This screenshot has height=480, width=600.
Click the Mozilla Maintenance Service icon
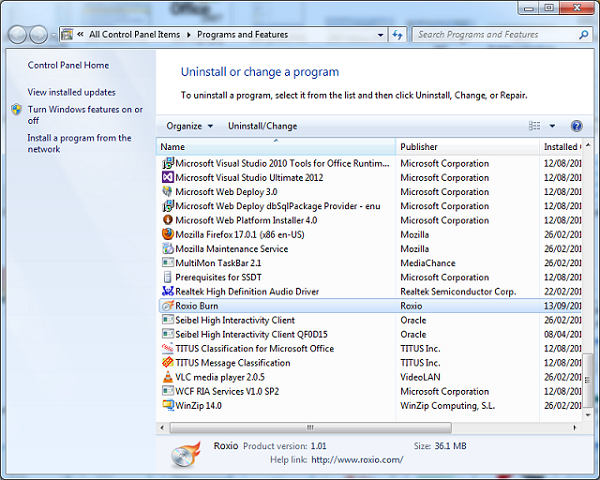[168, 248]
